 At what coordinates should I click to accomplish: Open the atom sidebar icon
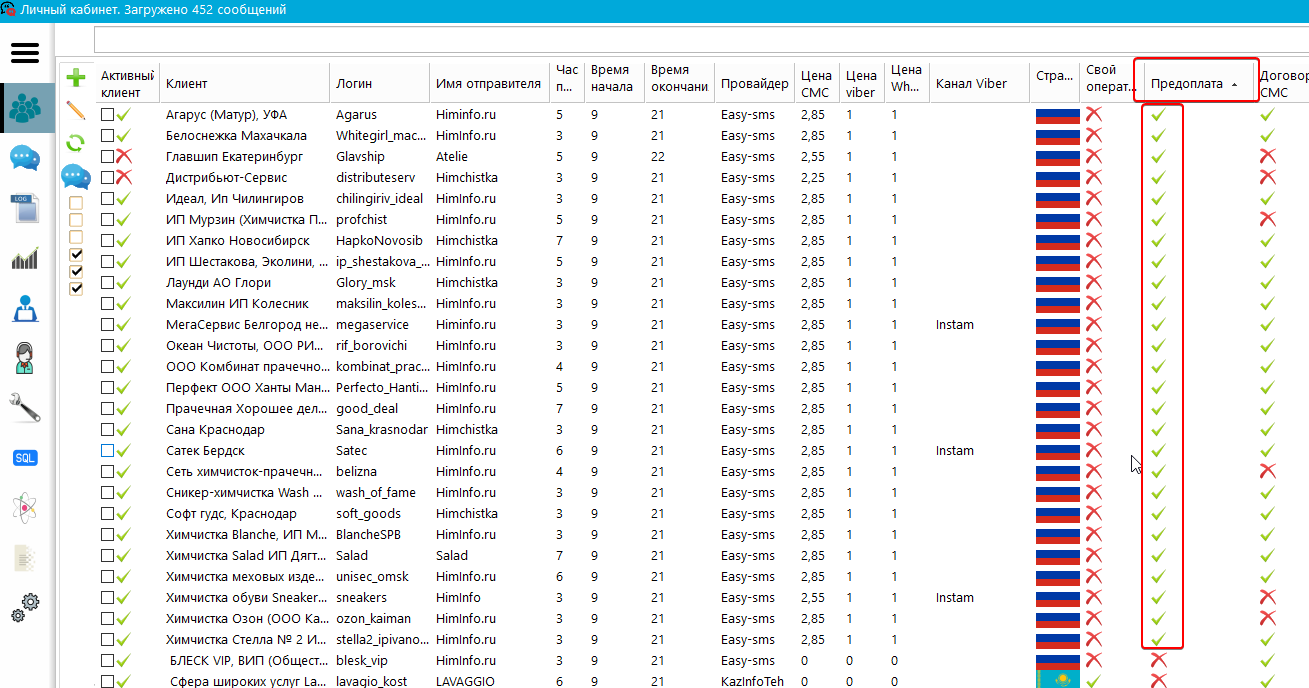click(25, 508)
